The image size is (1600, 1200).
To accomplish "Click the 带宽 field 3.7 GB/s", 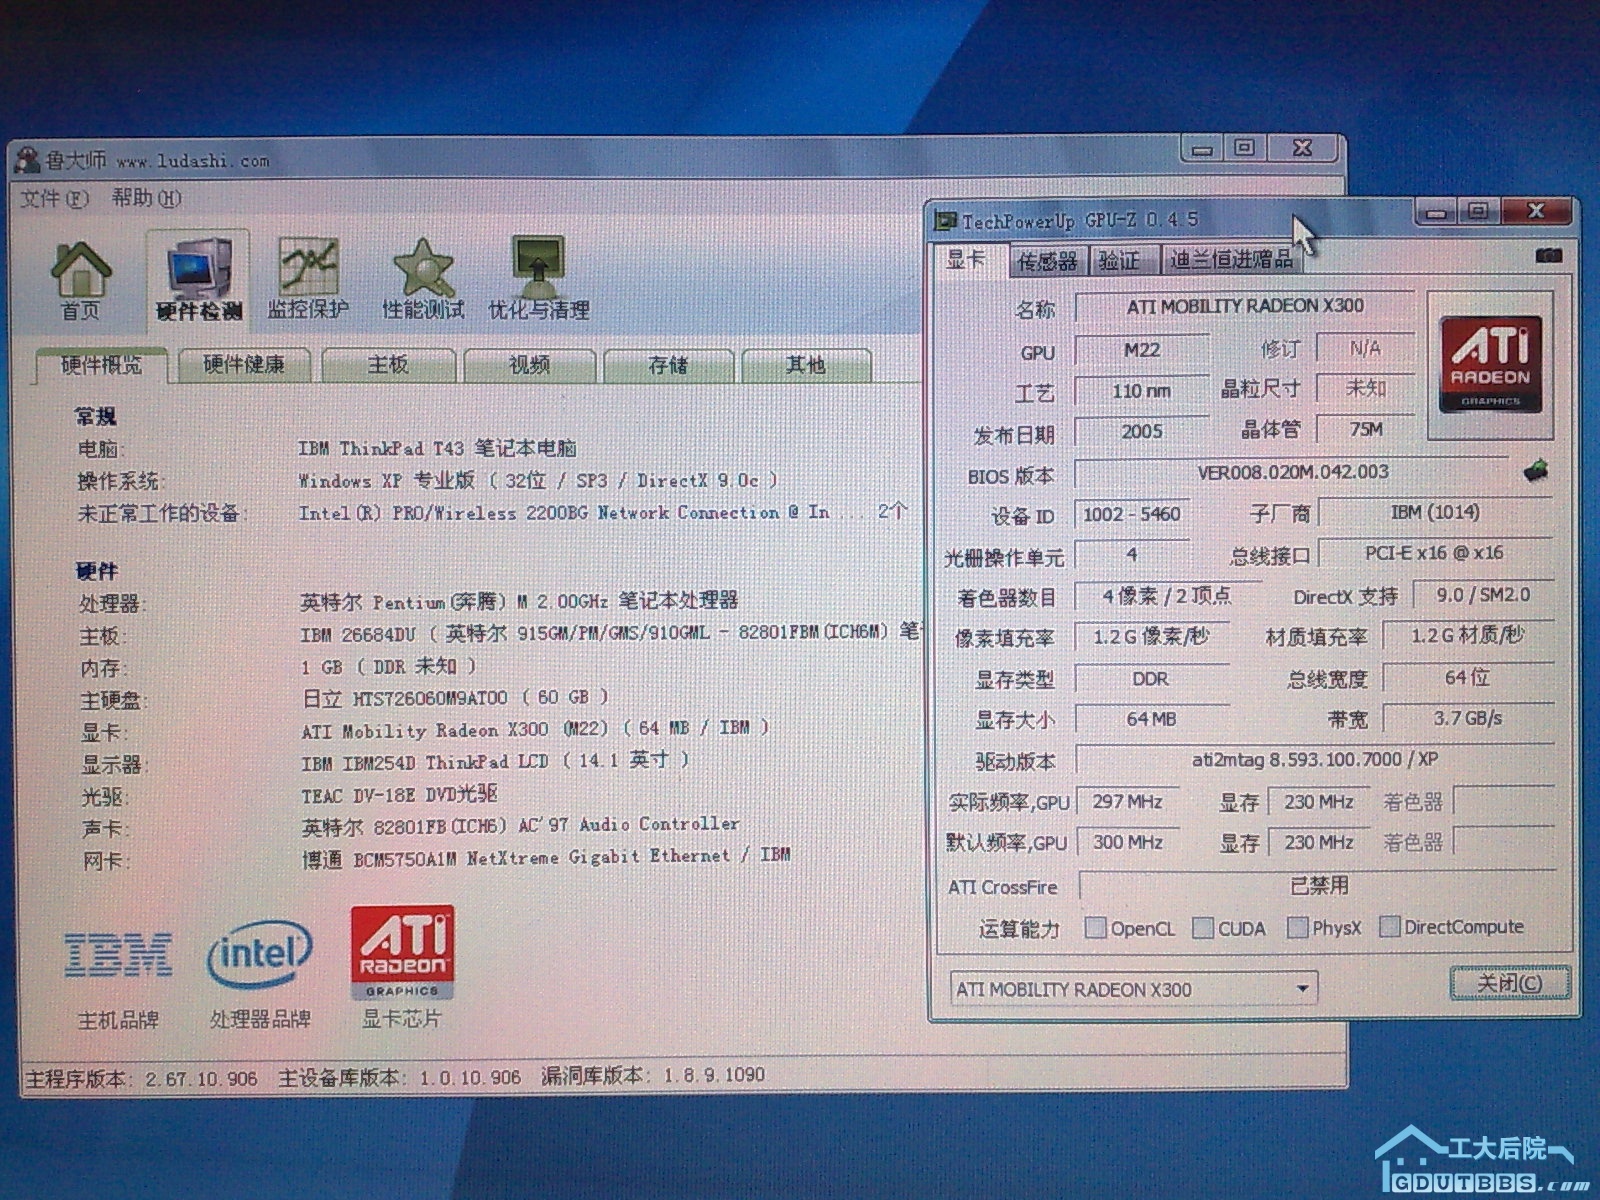I will coord(1468,718).
